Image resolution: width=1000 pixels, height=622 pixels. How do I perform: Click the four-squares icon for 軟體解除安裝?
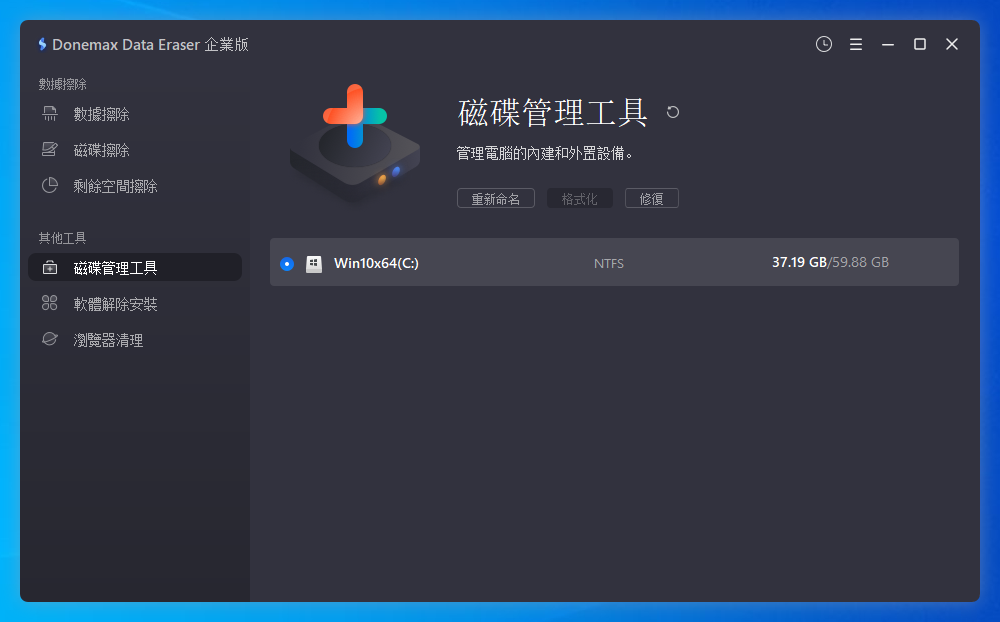coord(50,303)
